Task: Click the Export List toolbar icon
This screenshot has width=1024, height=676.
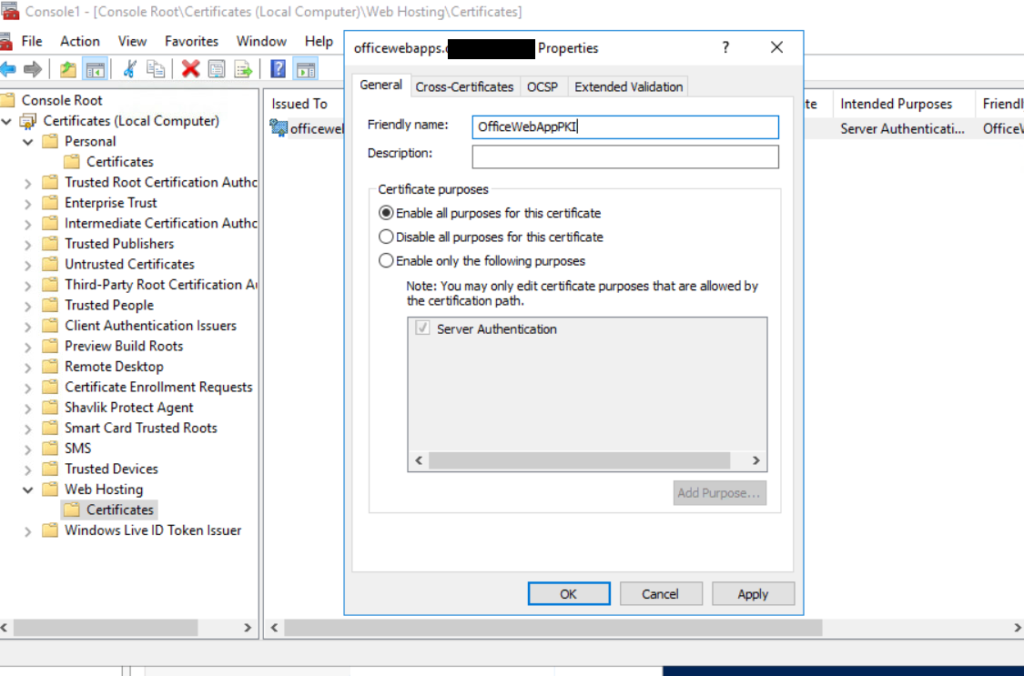Action: pos(243,69)
